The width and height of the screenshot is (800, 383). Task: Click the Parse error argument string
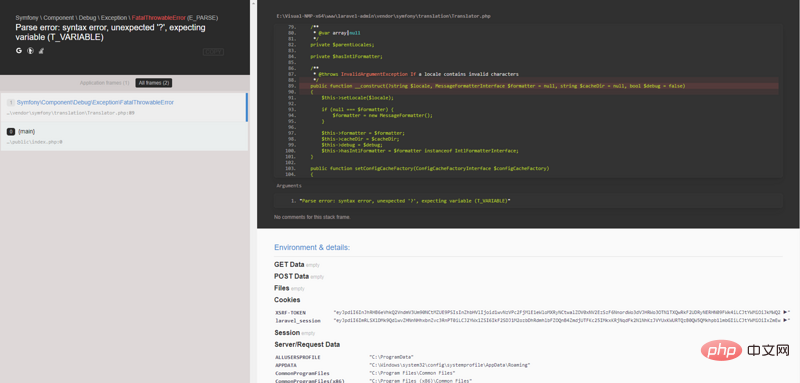405,201
